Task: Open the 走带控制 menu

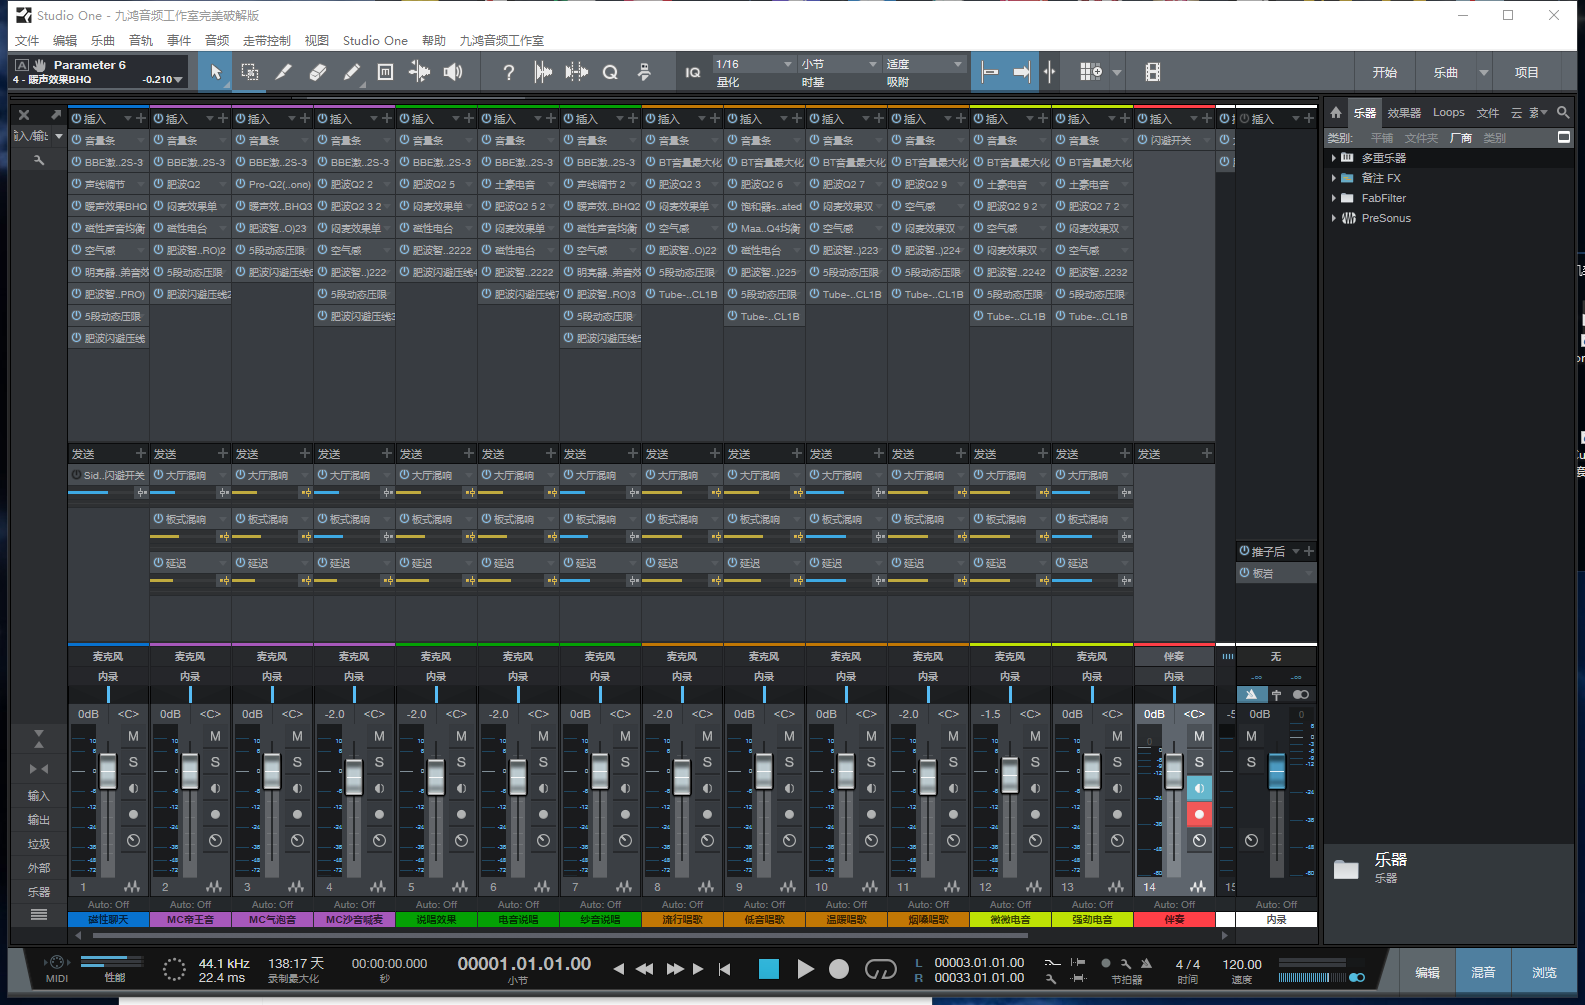Action: [x=266, y=41]
